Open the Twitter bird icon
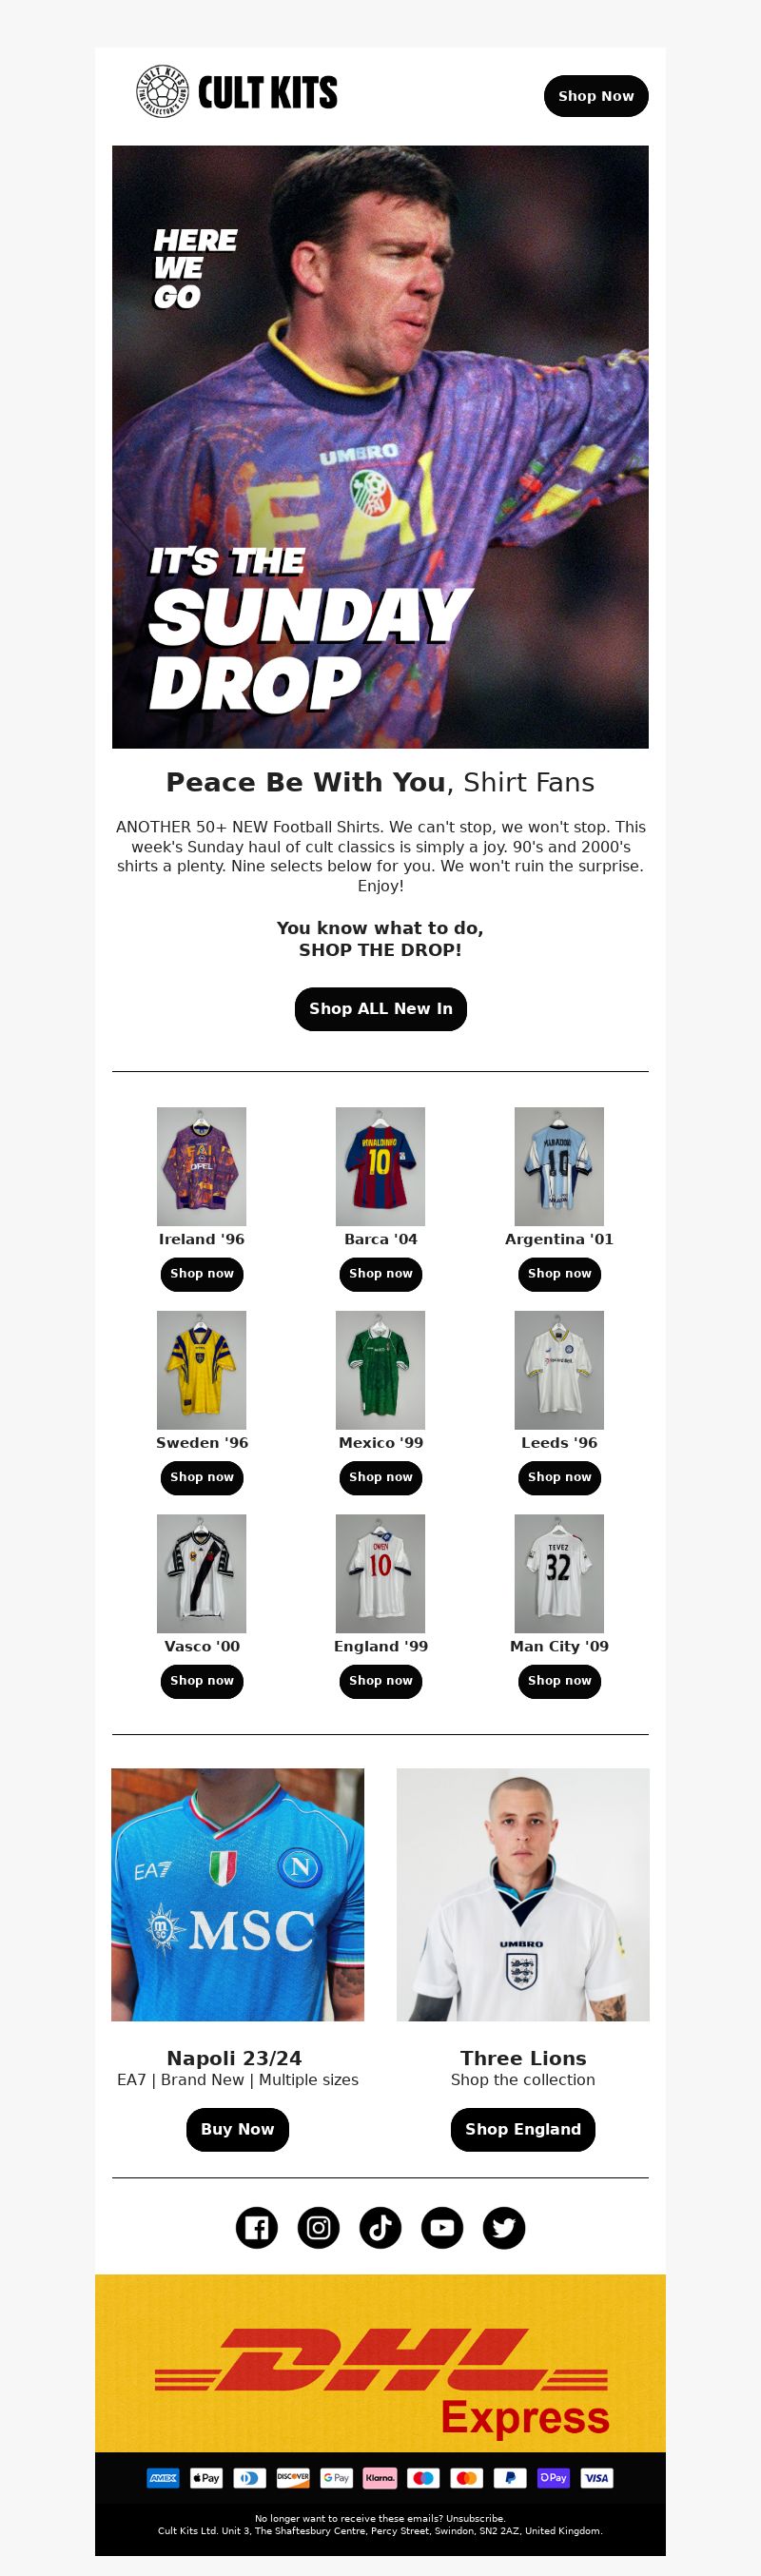Image resolution: width=761 pixels, height=2576 pixels. tap(504, 2227)
